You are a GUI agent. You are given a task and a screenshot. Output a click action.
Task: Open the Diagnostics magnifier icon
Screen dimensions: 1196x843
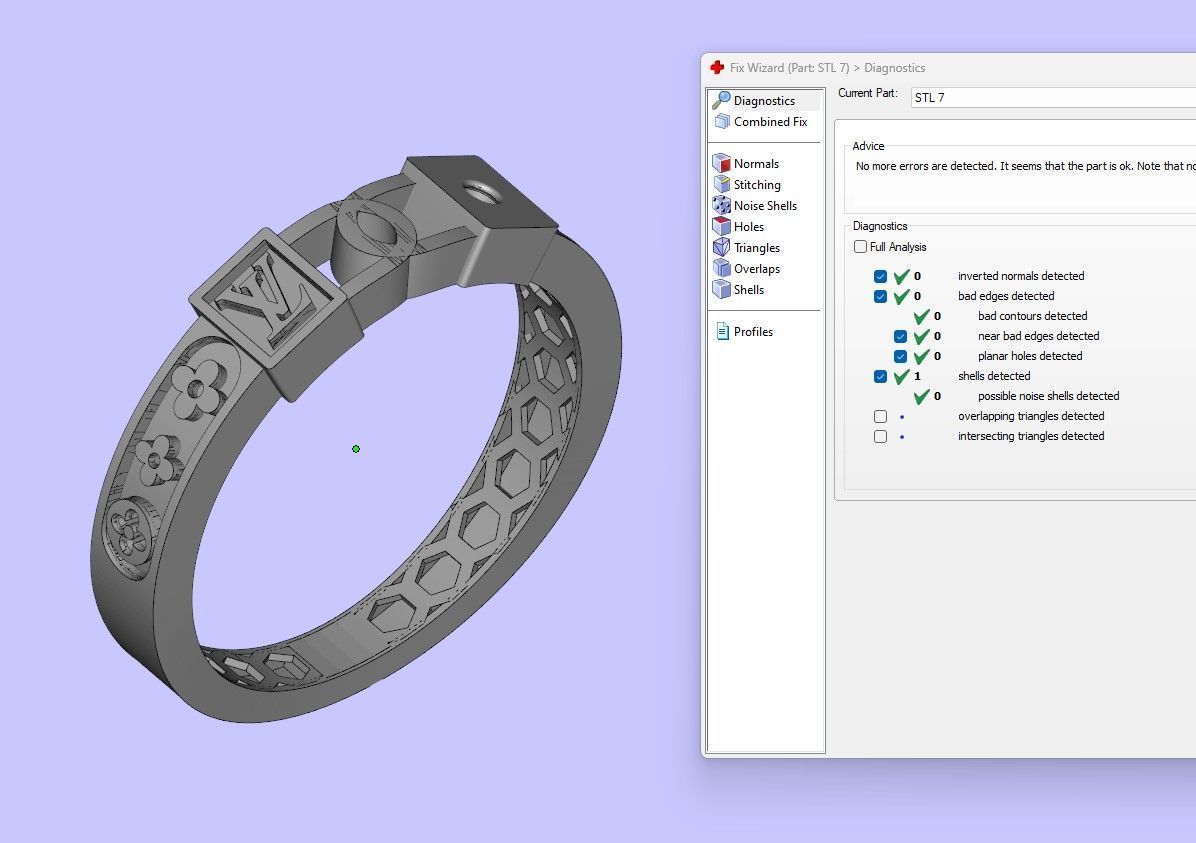click(721, 100)
